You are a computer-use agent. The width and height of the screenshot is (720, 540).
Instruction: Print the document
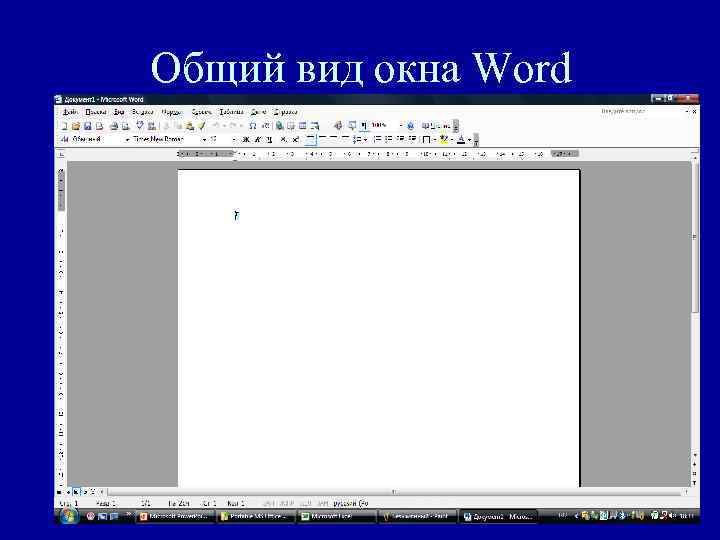pos(113,126)
